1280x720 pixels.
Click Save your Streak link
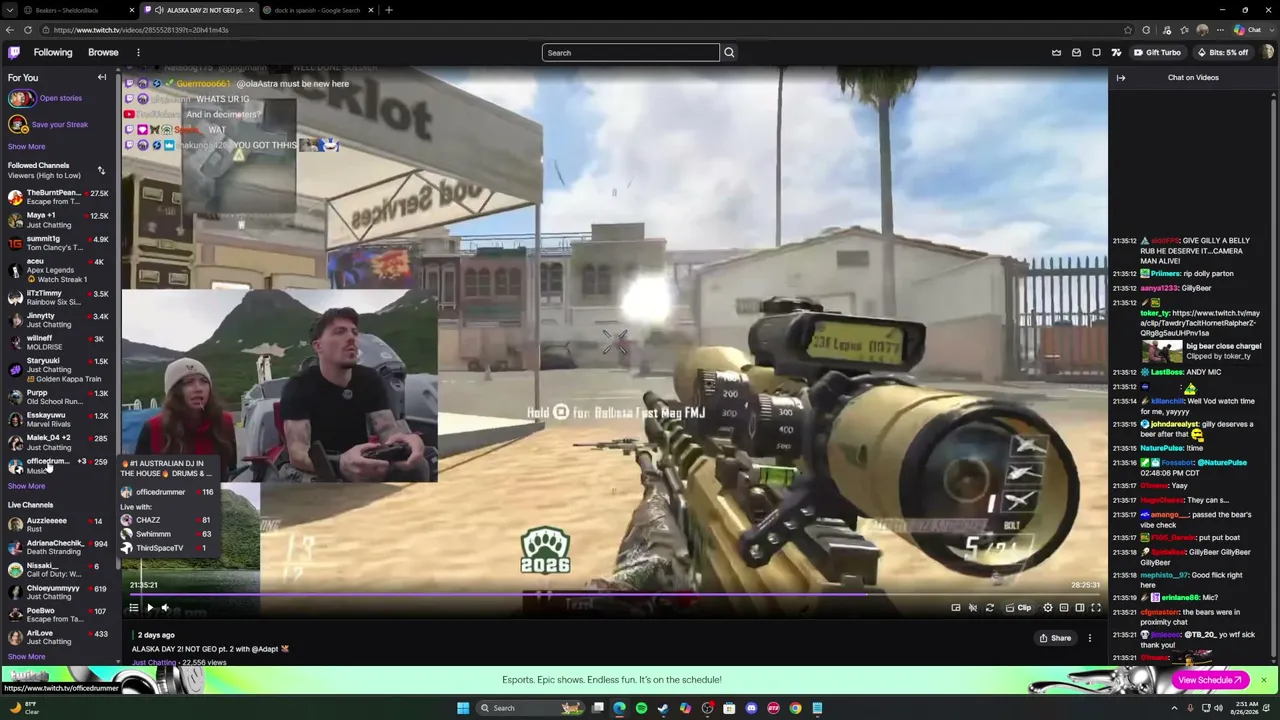[60, 125]
